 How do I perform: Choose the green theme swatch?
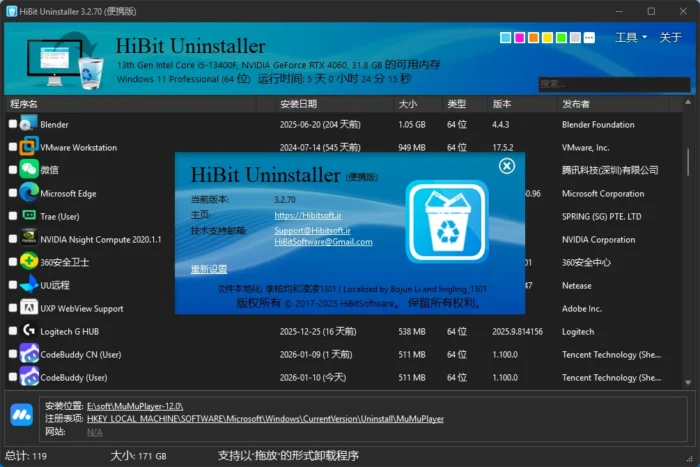[x=561, y=38]
